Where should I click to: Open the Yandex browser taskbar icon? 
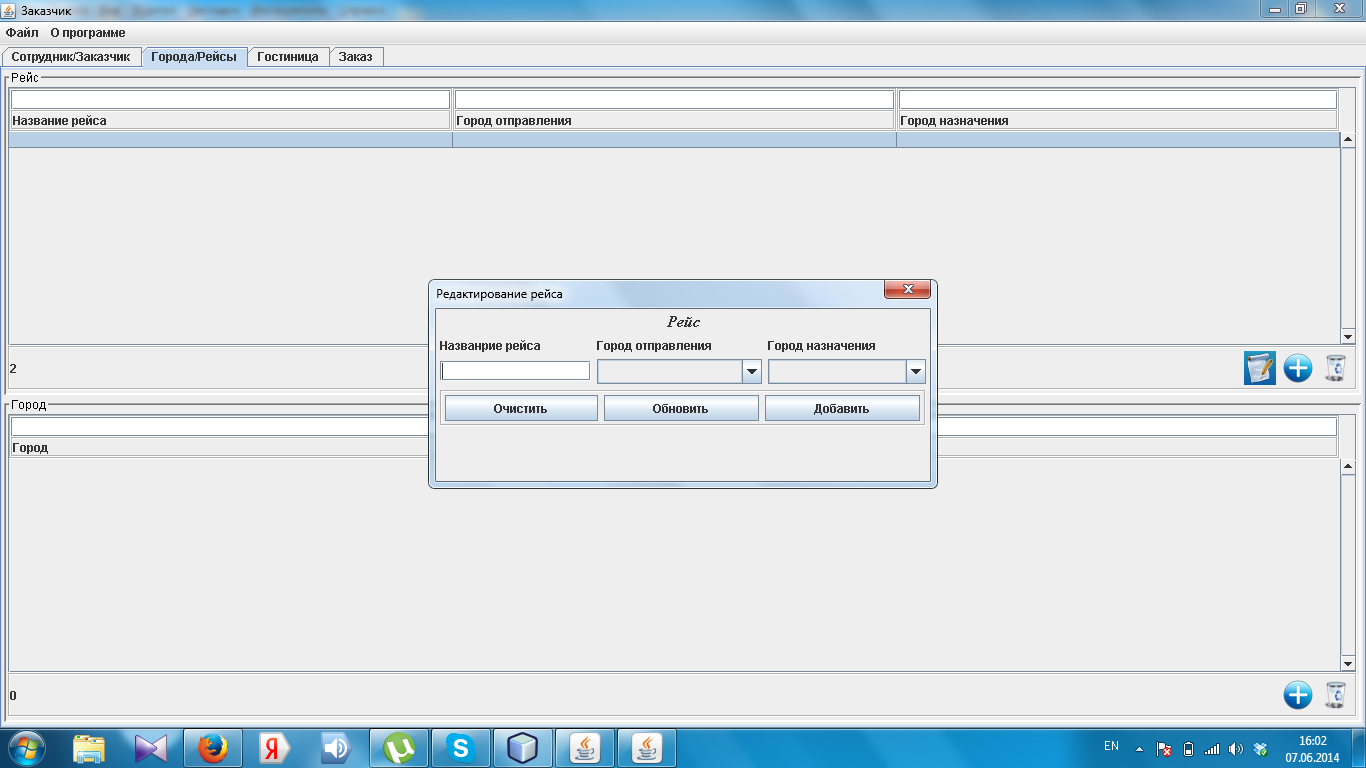[275, 748]
